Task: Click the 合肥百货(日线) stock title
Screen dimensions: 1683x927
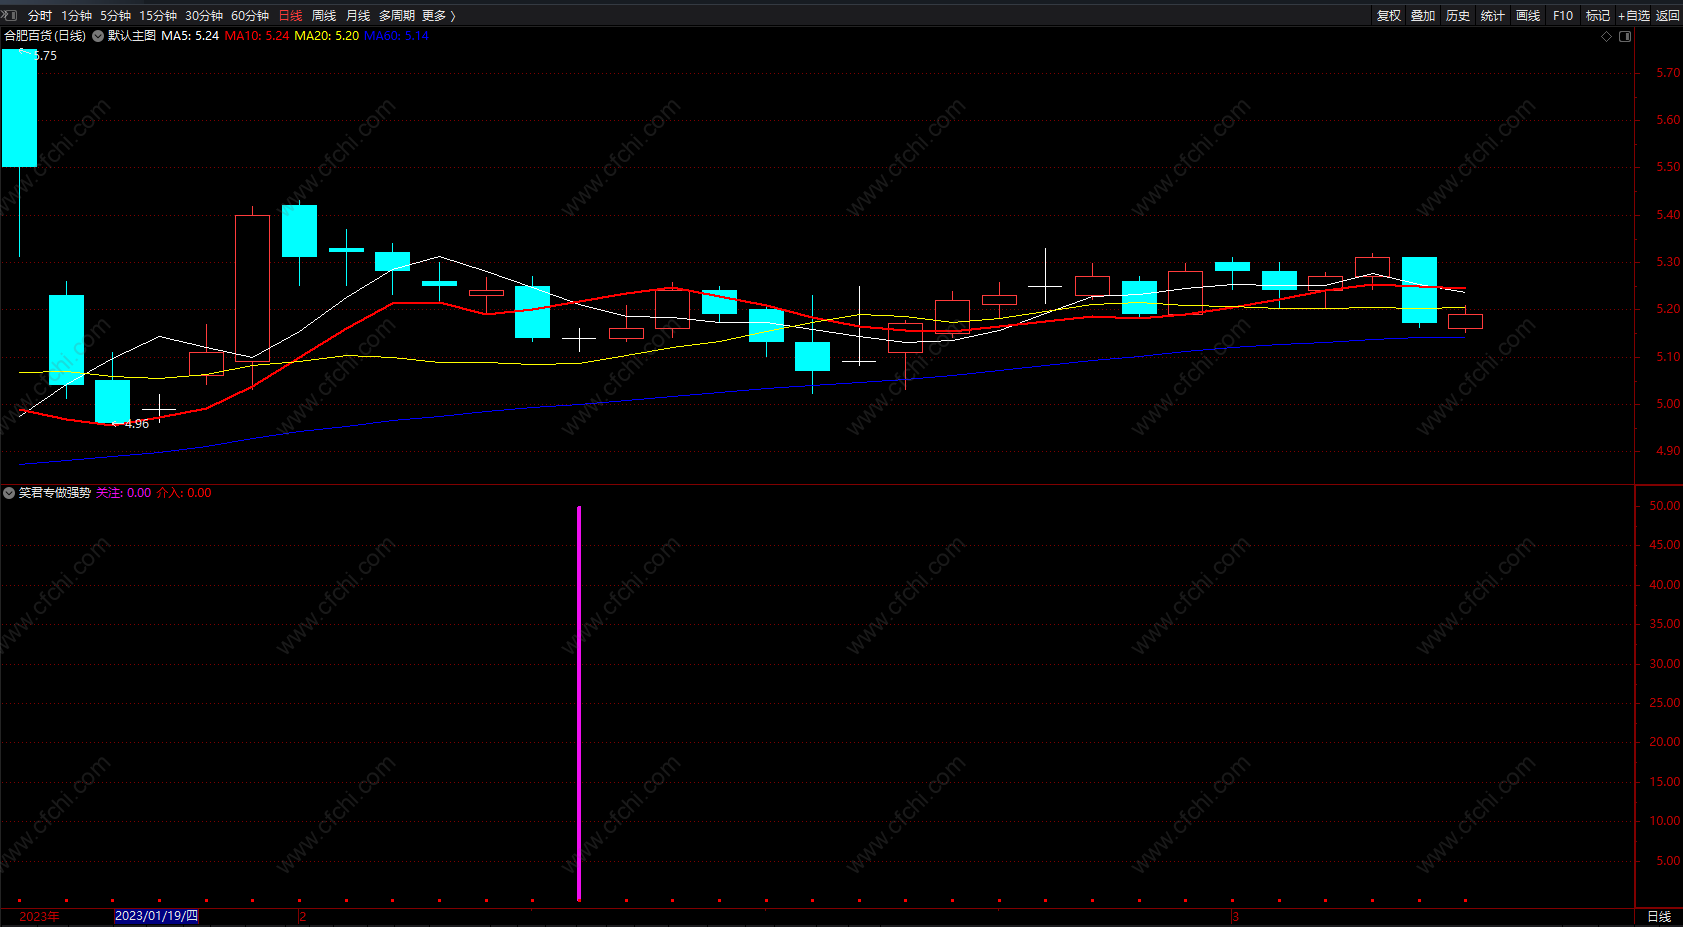Action: point(45,36)
